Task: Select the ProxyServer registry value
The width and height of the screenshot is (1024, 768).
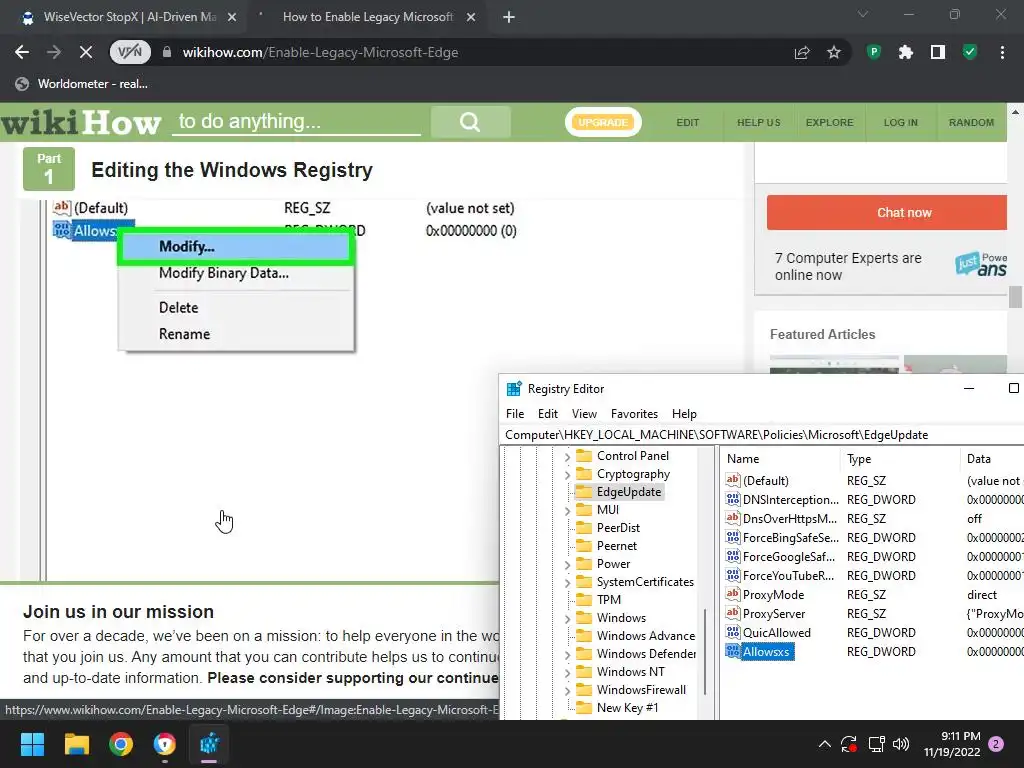Action: click(774, 614)
